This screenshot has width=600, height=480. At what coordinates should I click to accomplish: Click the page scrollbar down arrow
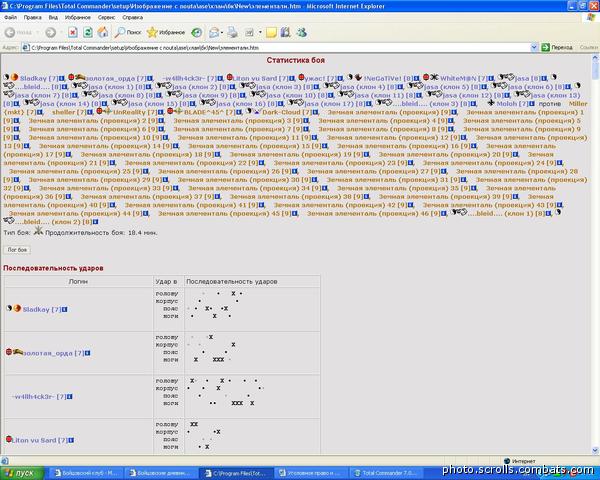595,450
